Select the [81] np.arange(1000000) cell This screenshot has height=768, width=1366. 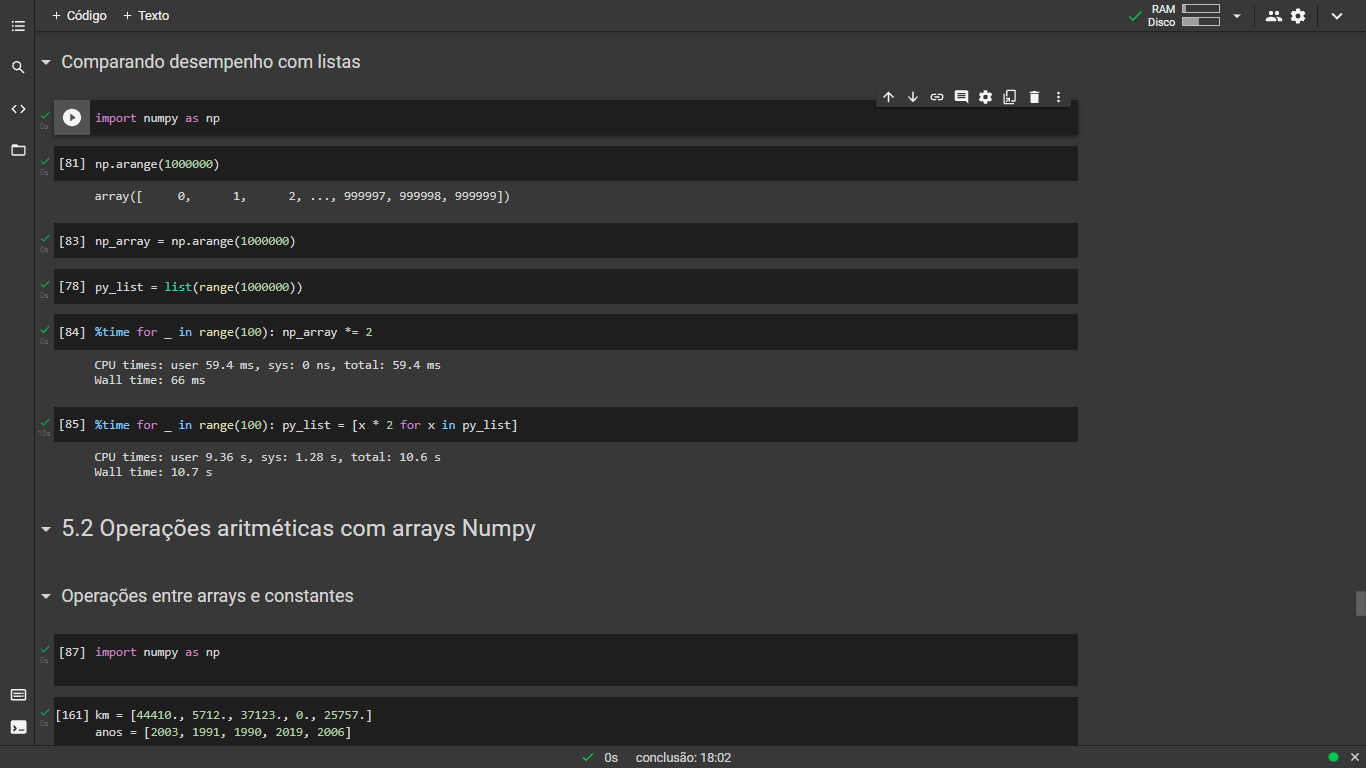tap(566, 163)
